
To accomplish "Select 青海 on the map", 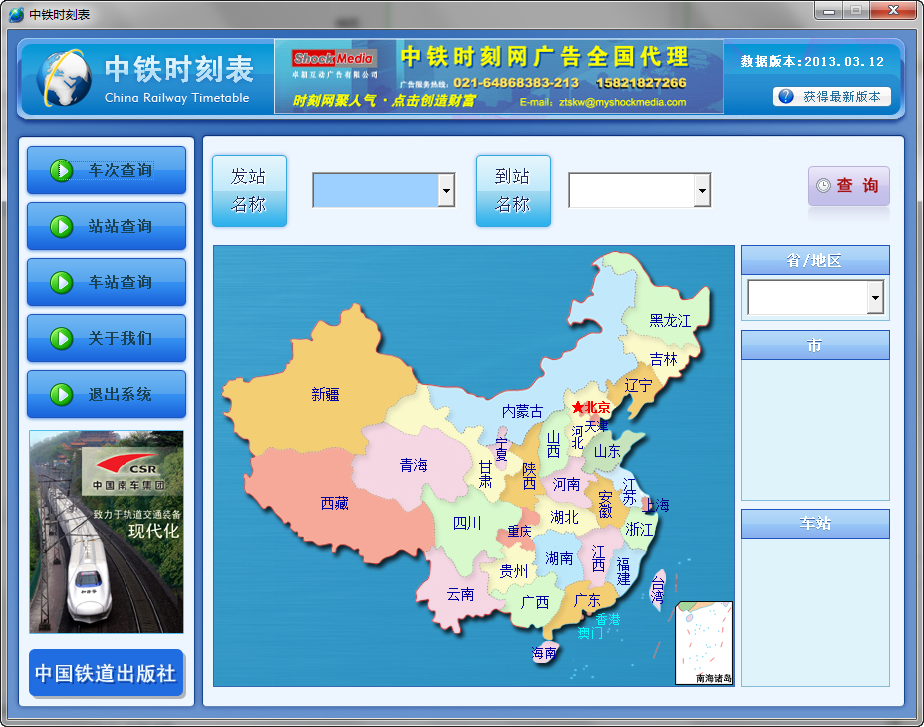I will [x=414, y=465].
